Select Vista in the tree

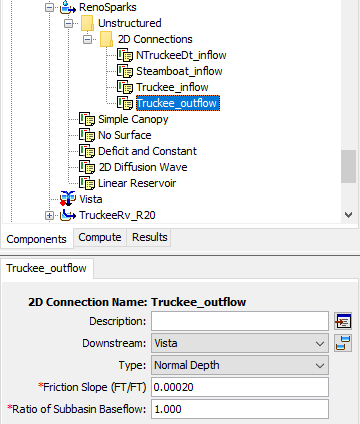coord(91,199)
